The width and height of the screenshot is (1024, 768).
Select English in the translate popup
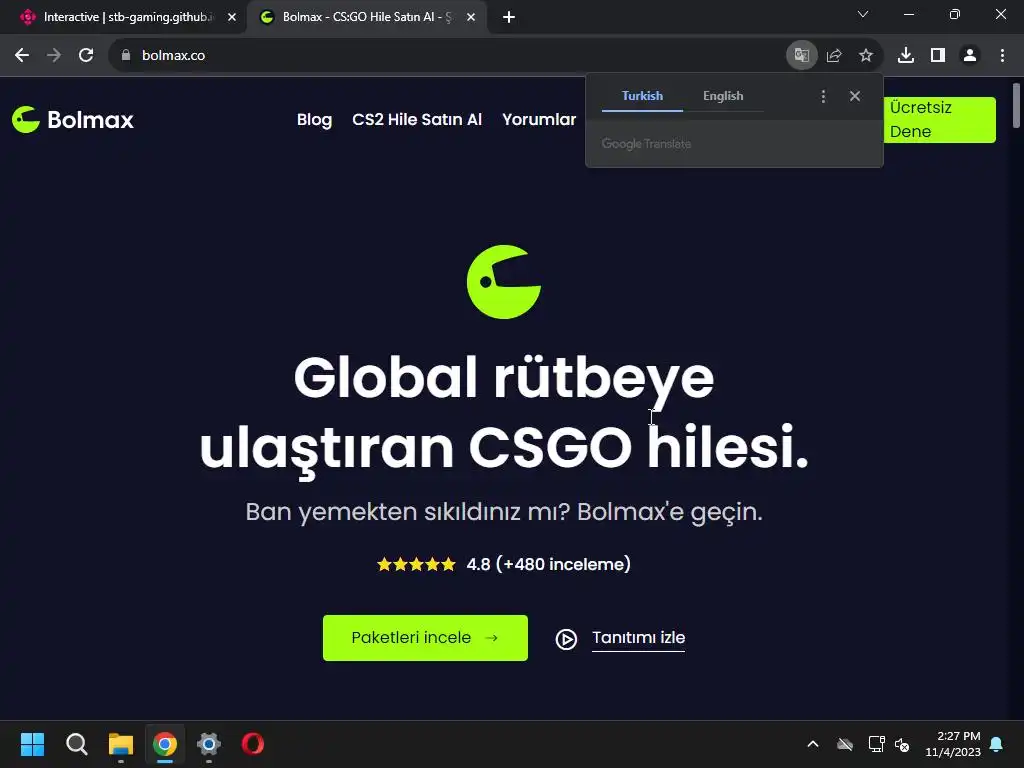pos(723,96)
